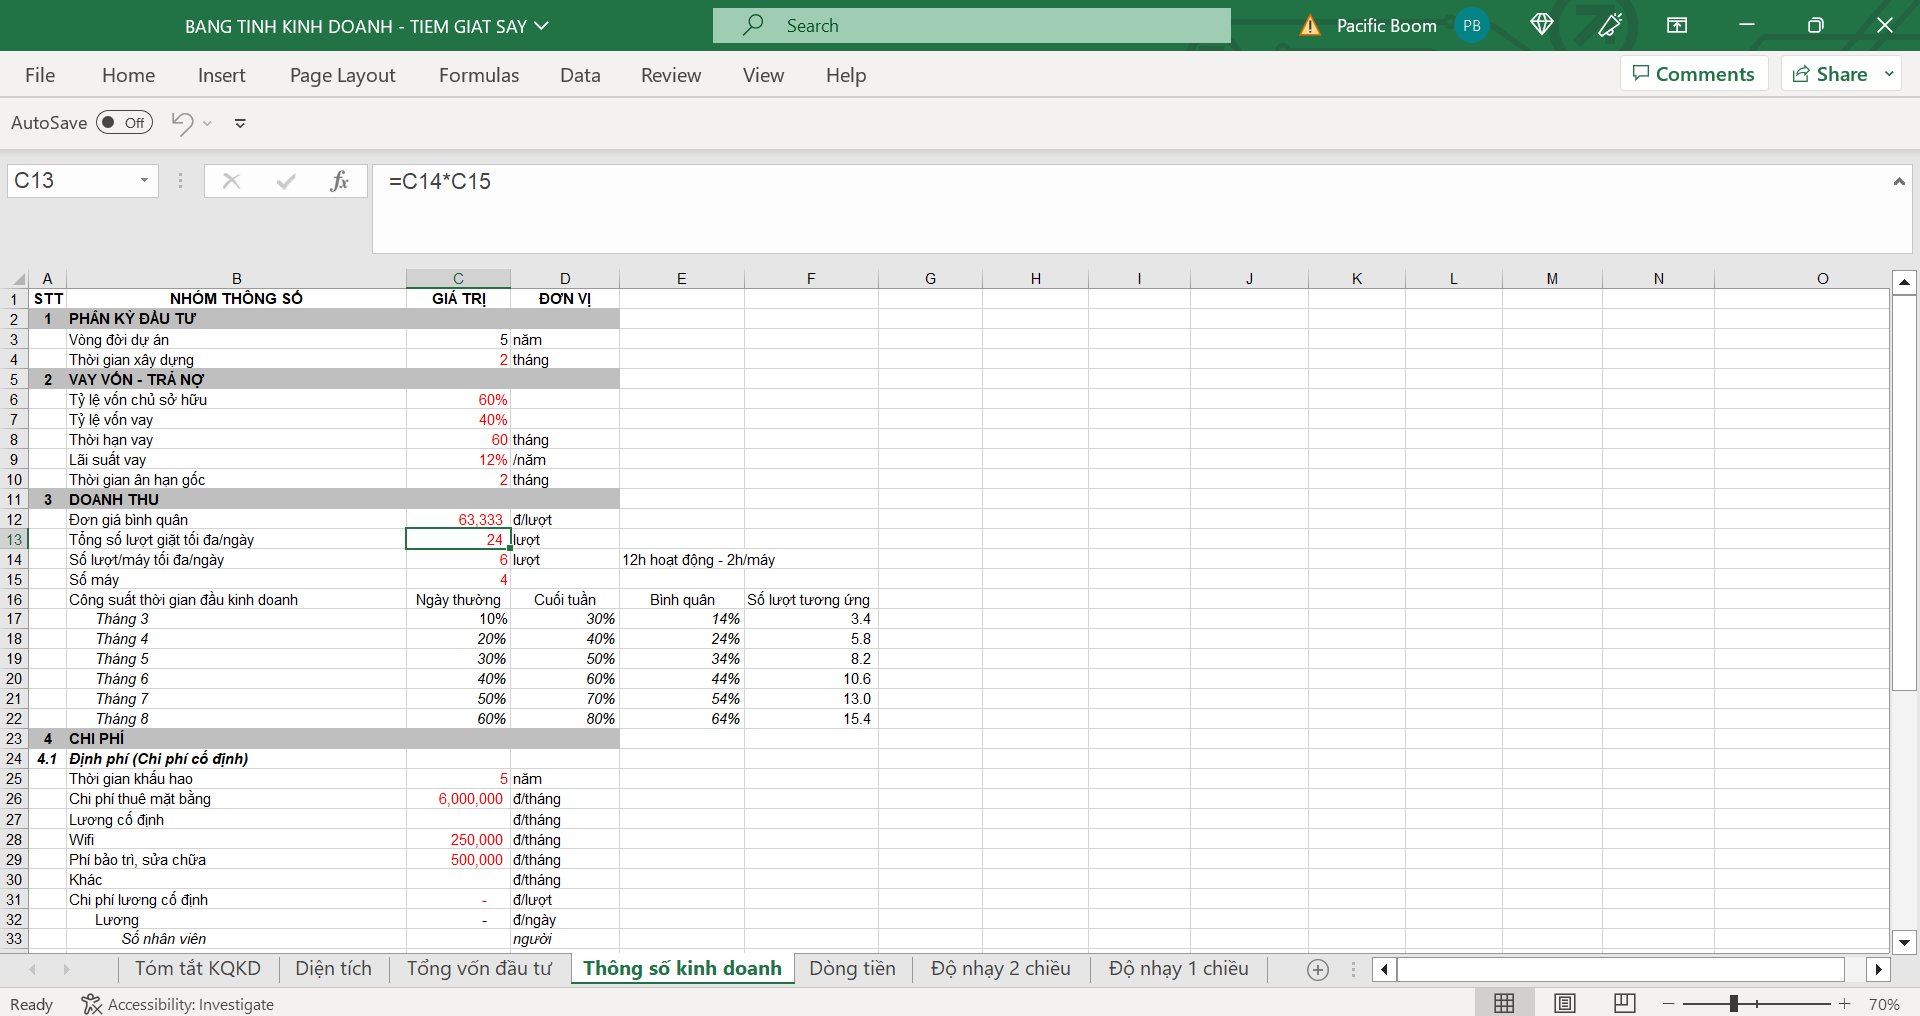The image size is (1920, 1016).
Task: Expand the formula bar chevron
Action: (x=1898, y=181)
